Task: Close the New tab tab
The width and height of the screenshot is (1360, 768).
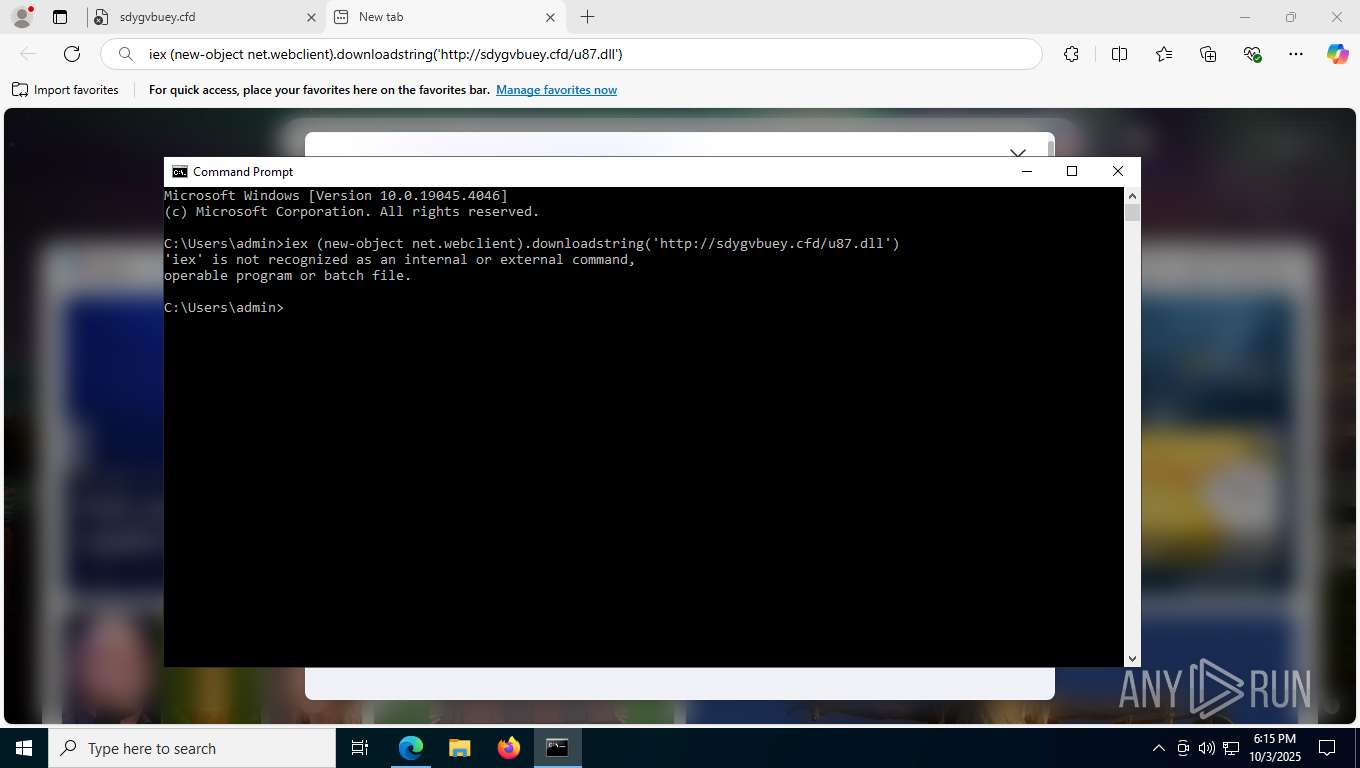Action: [x=551, y=17]
